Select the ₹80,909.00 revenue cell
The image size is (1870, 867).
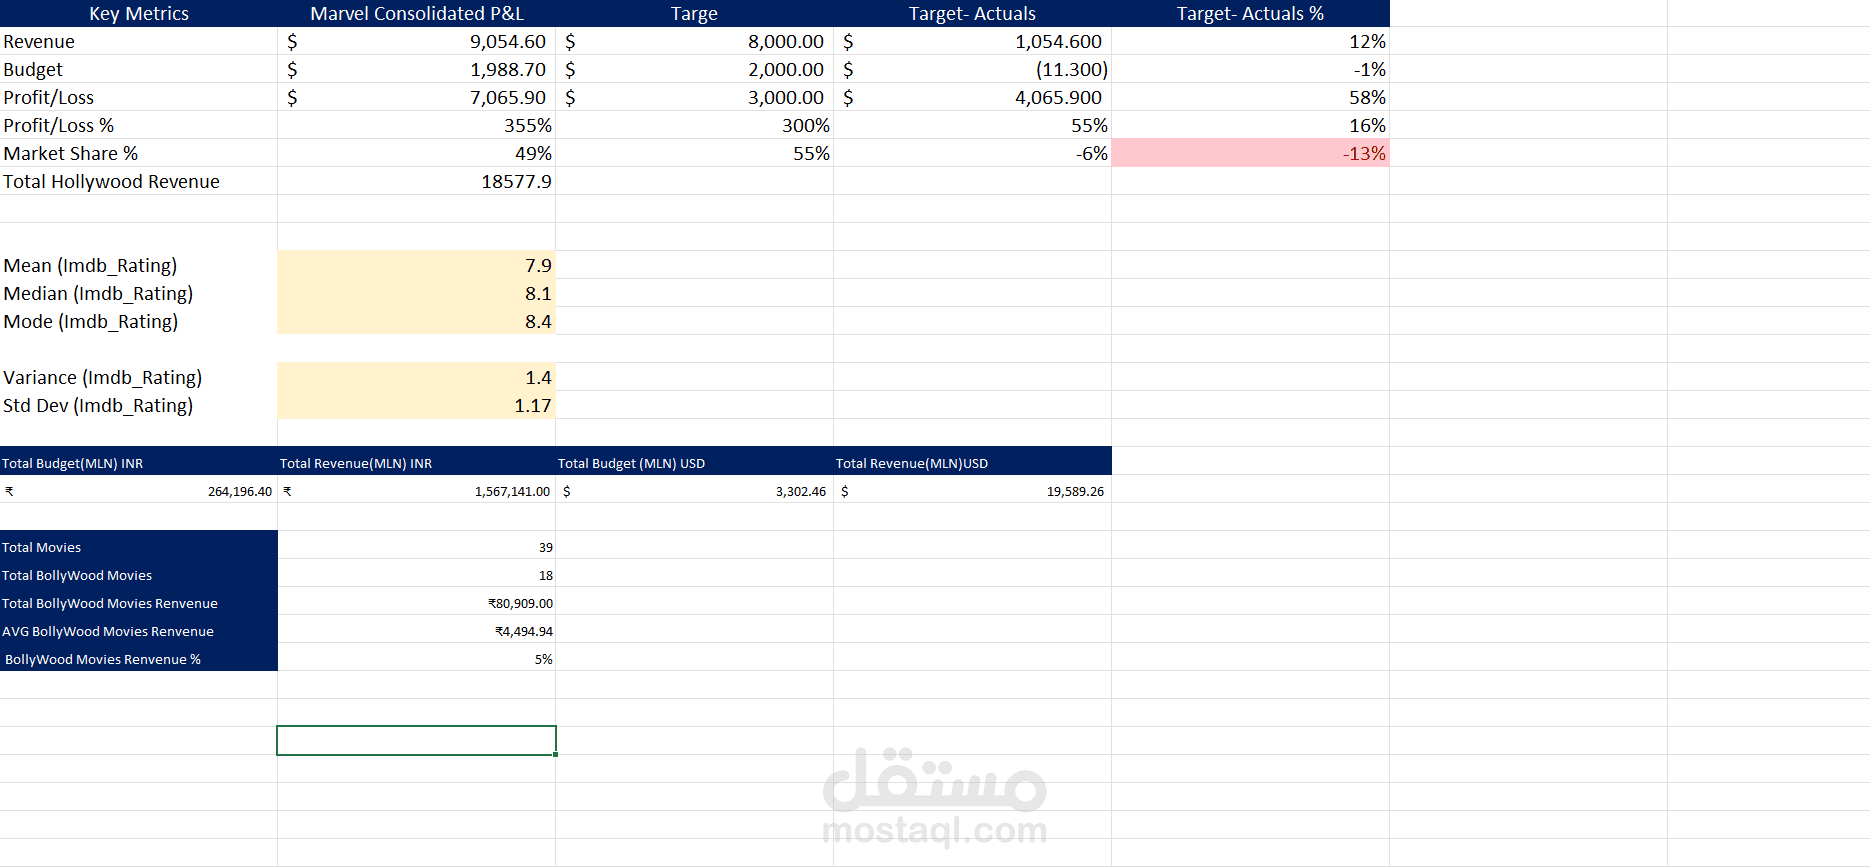coord(417,601)
